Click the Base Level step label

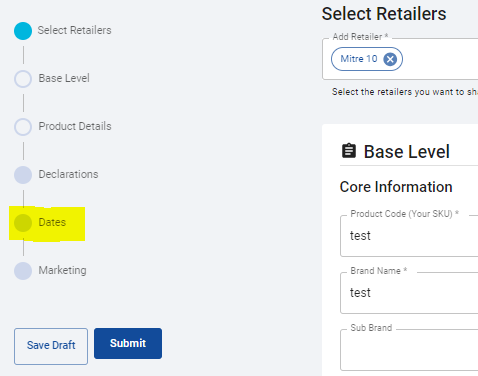tap(64, 78)
